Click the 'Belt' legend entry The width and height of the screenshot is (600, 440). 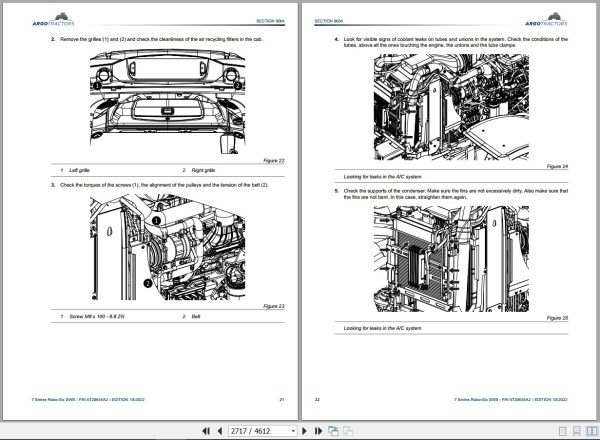(x=196, y=316)
